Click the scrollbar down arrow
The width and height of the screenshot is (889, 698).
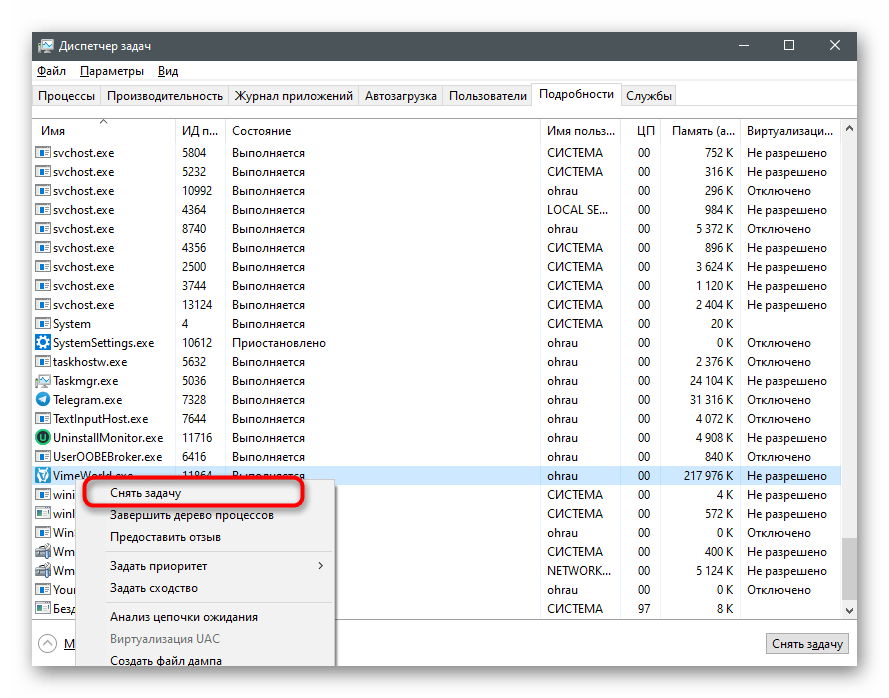coord(849,610)
